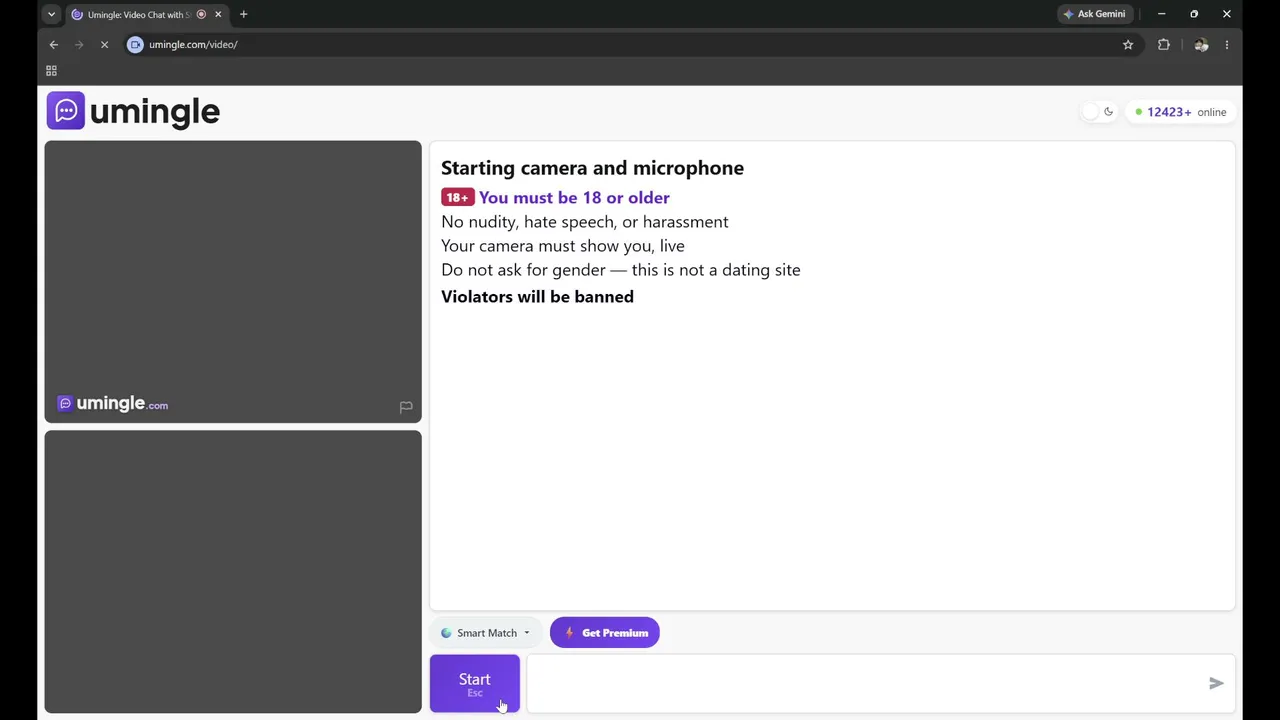Click the 18+ red badge
1280x720 pixels.
point(457,198)
